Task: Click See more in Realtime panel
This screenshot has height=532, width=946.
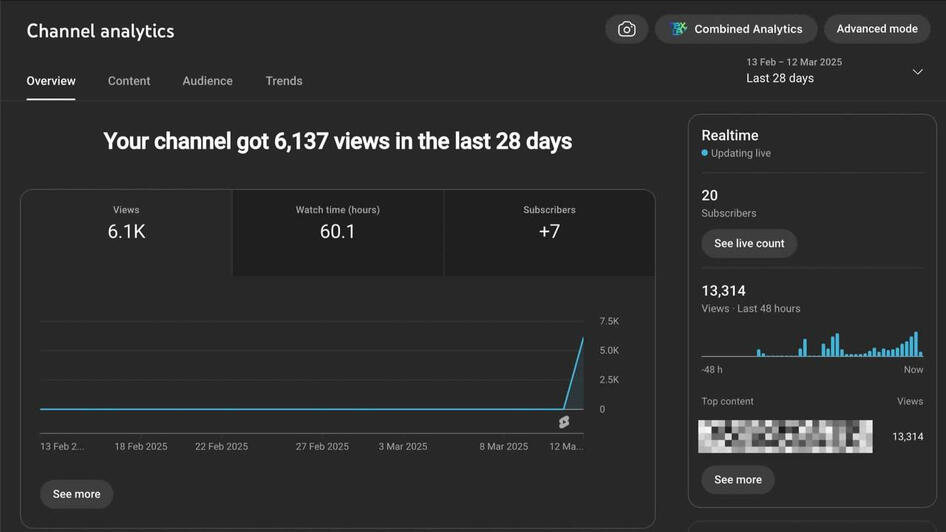Action: (x=738, y=480)
